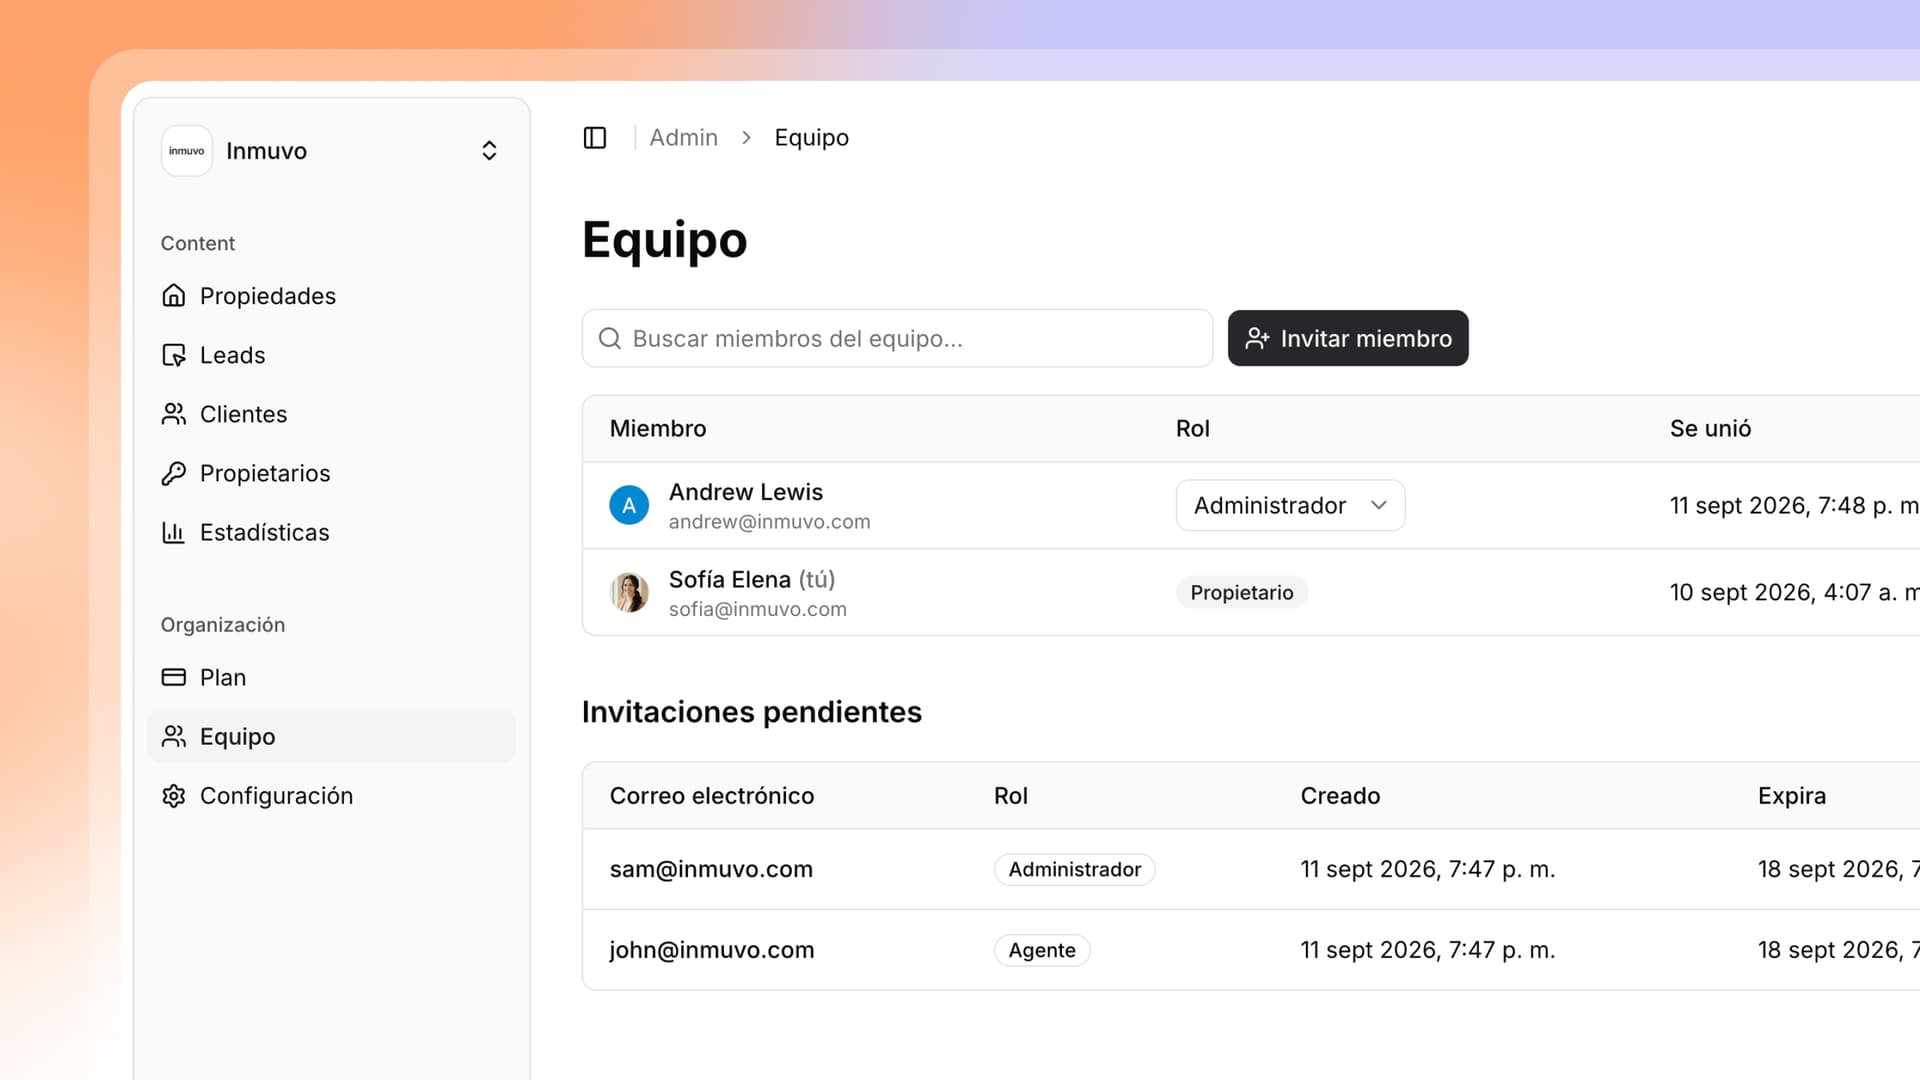Screen dimensions: 1920x1080
Task: Go to Leads section
Action: pos(331,355)
